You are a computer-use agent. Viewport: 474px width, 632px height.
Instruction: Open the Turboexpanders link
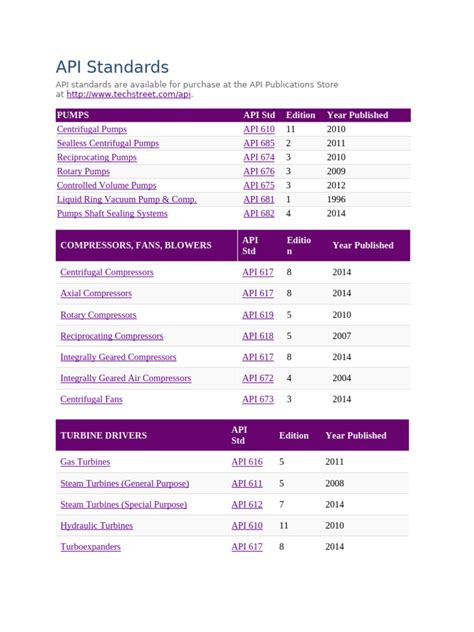click(90, 547)
